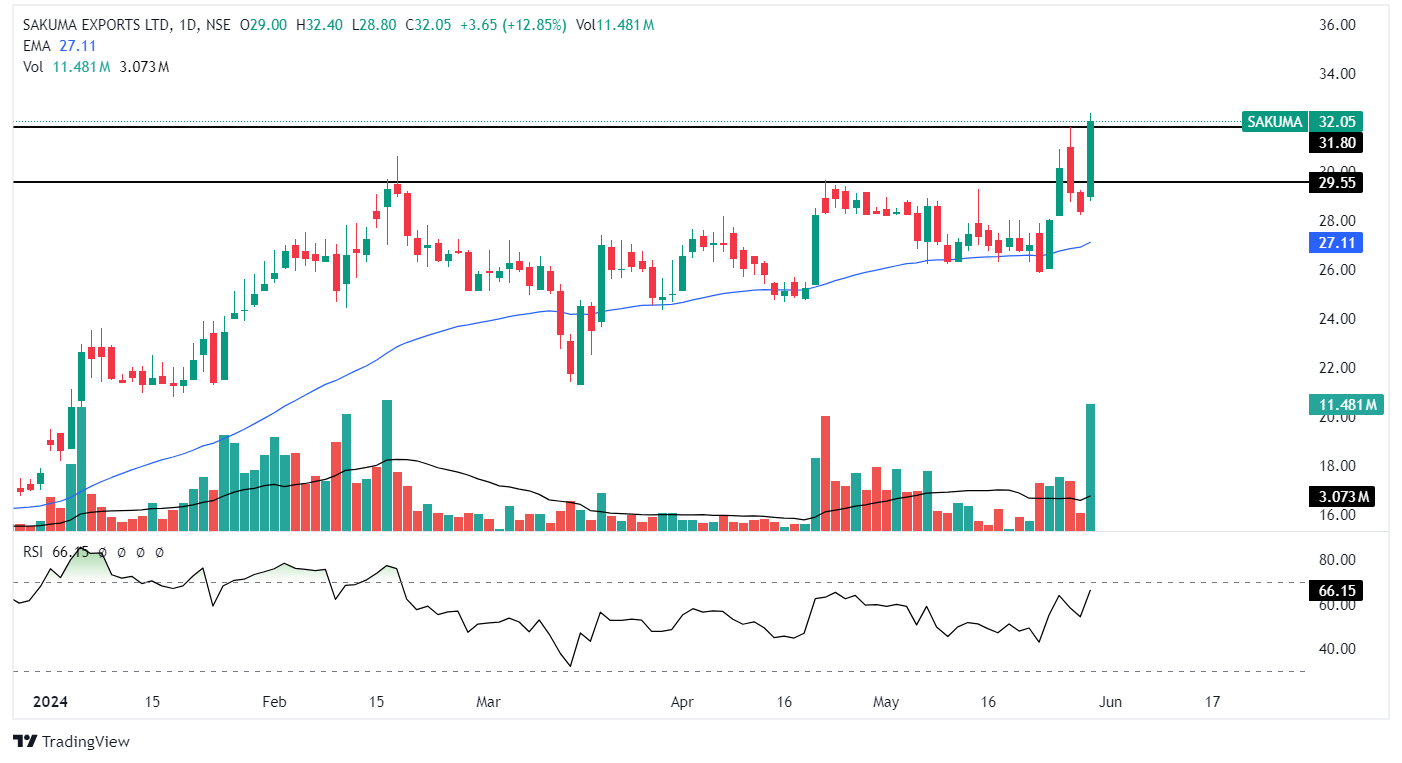
Task: Click the TradingView logo icon
Action: (x=25, y=742)
